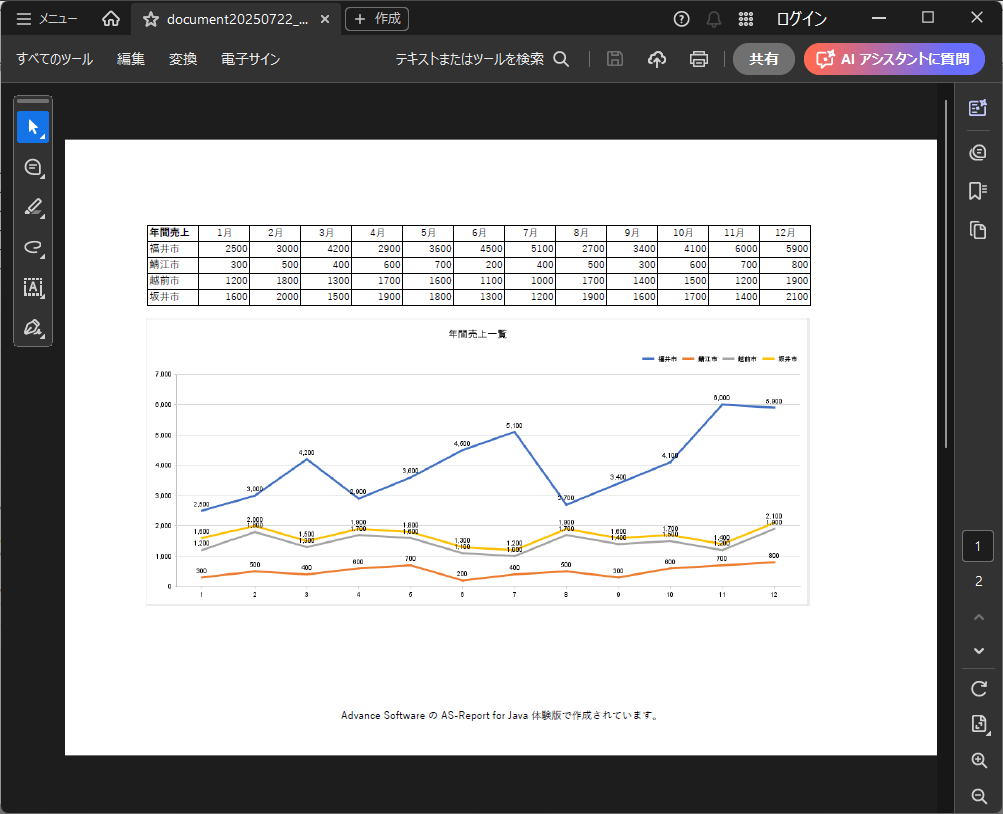Image resolution: width=1003 pixels, height=814 pixels.
Task: Close the document20250722 tab
Action: tap(325, 19)
